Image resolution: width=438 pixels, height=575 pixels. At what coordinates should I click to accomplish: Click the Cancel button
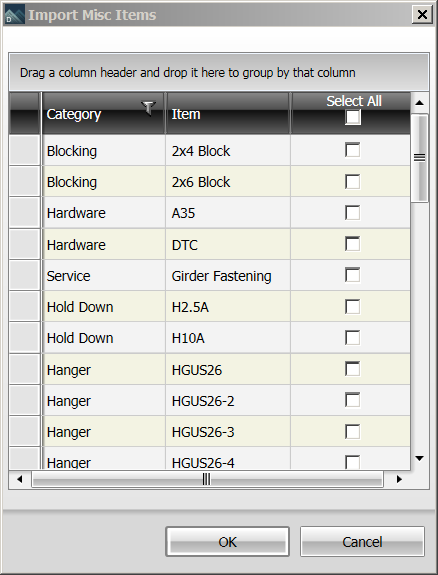(362, 542)
